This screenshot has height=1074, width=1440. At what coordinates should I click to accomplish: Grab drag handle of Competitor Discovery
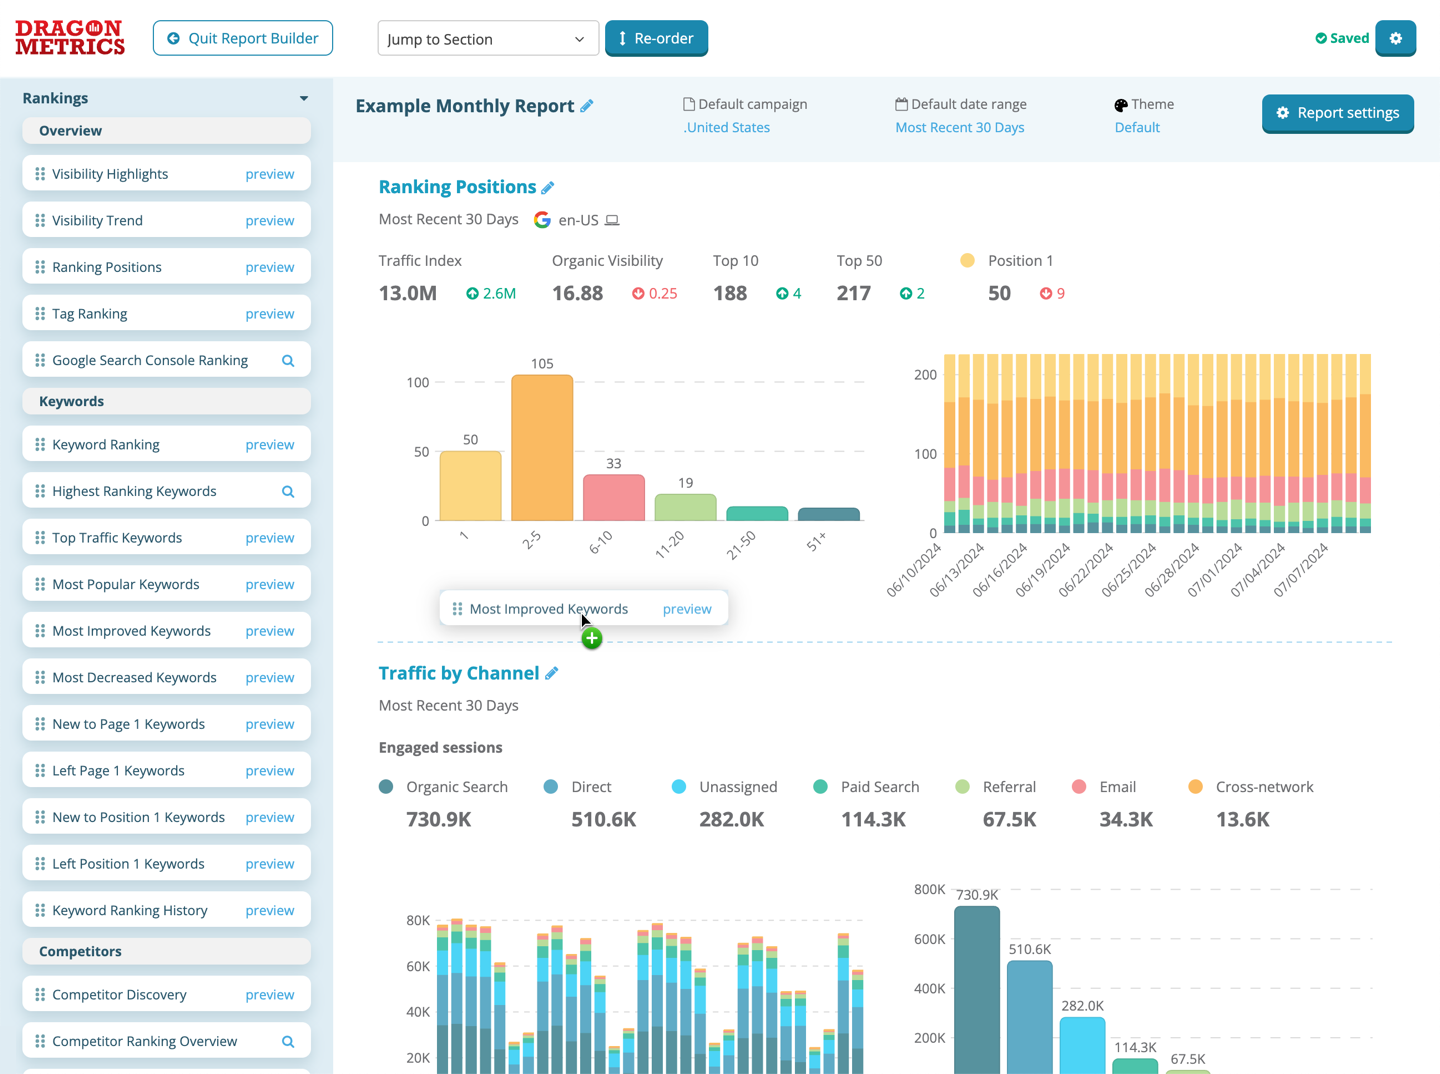coord(40,995)
